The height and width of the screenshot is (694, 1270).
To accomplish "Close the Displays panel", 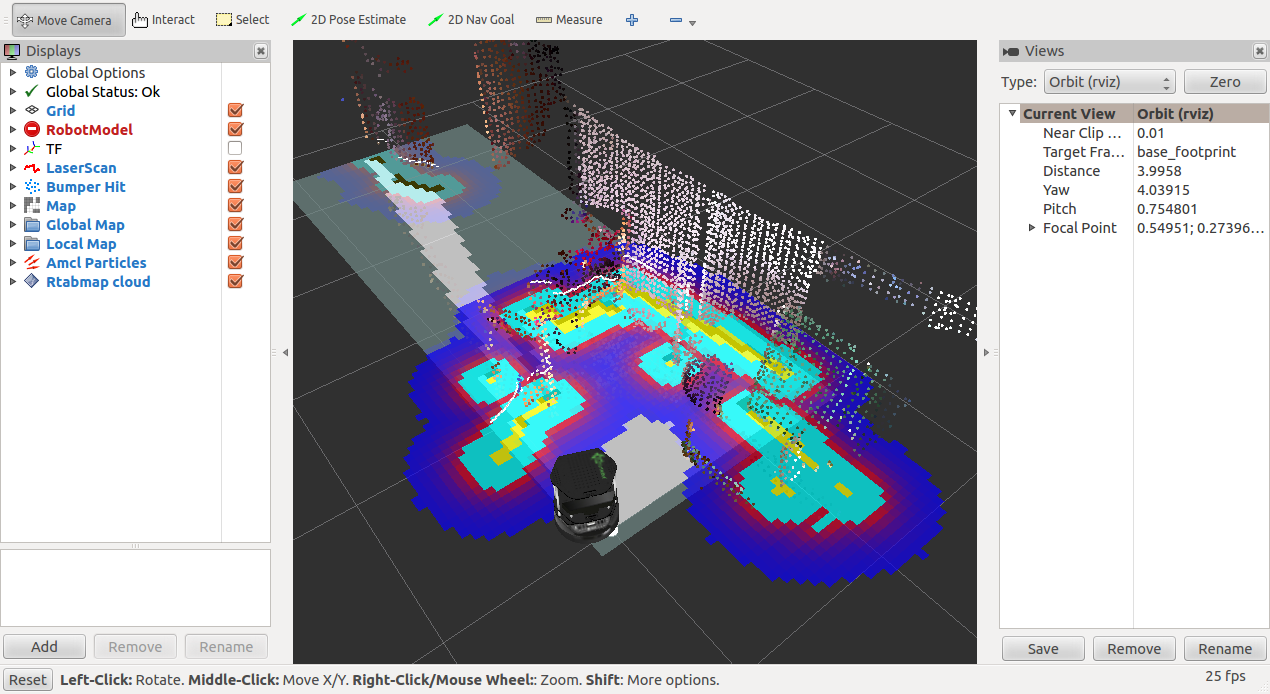I will pos(261,51).
